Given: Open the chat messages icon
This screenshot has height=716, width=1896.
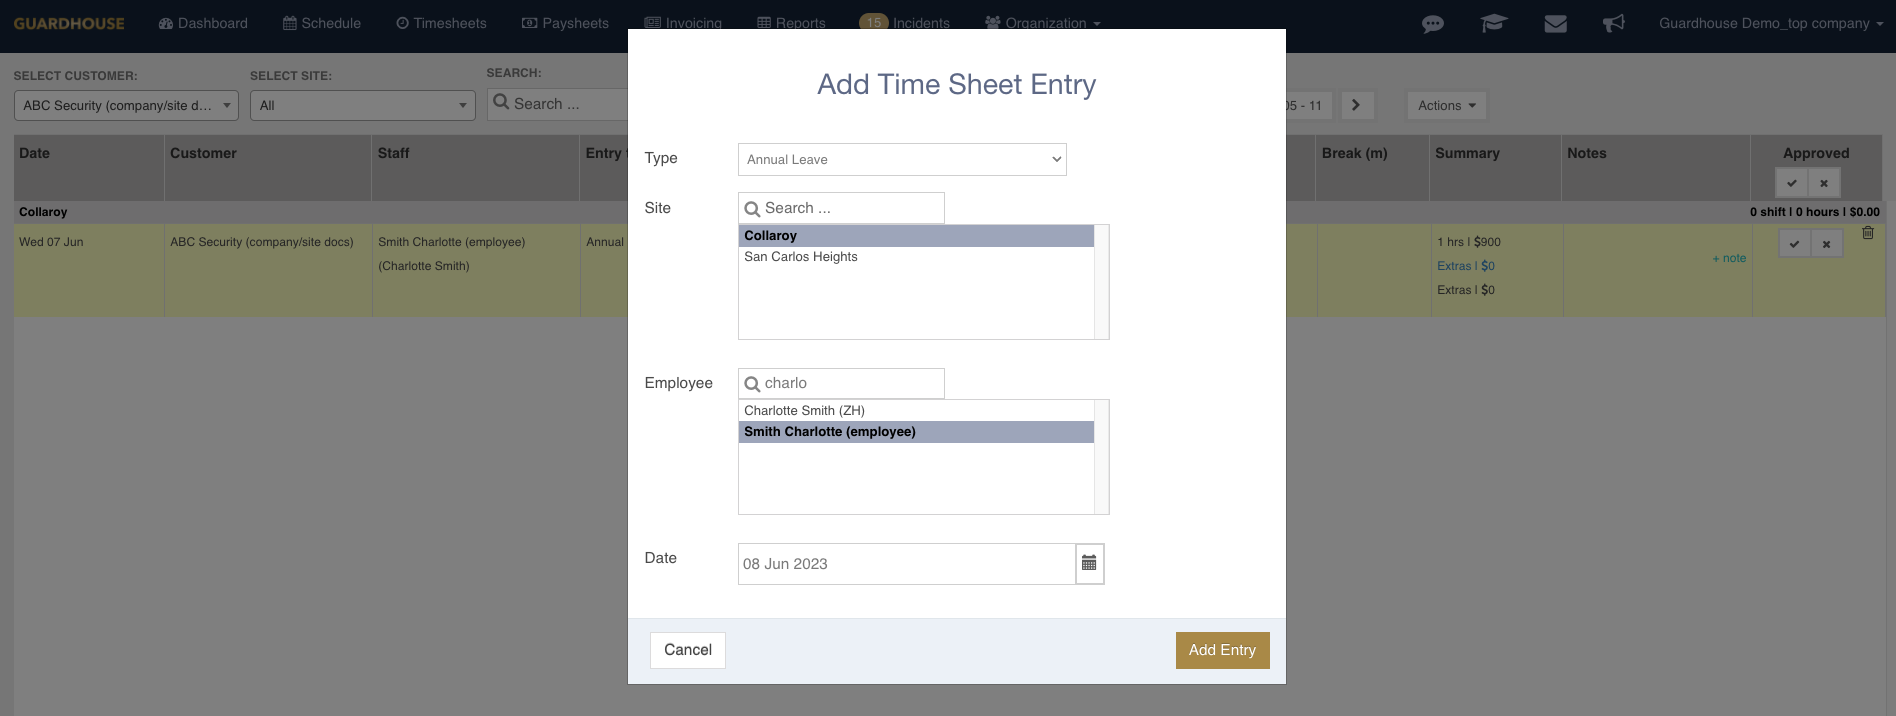Looking at the screenshot, I should [x=1433, y=24].
